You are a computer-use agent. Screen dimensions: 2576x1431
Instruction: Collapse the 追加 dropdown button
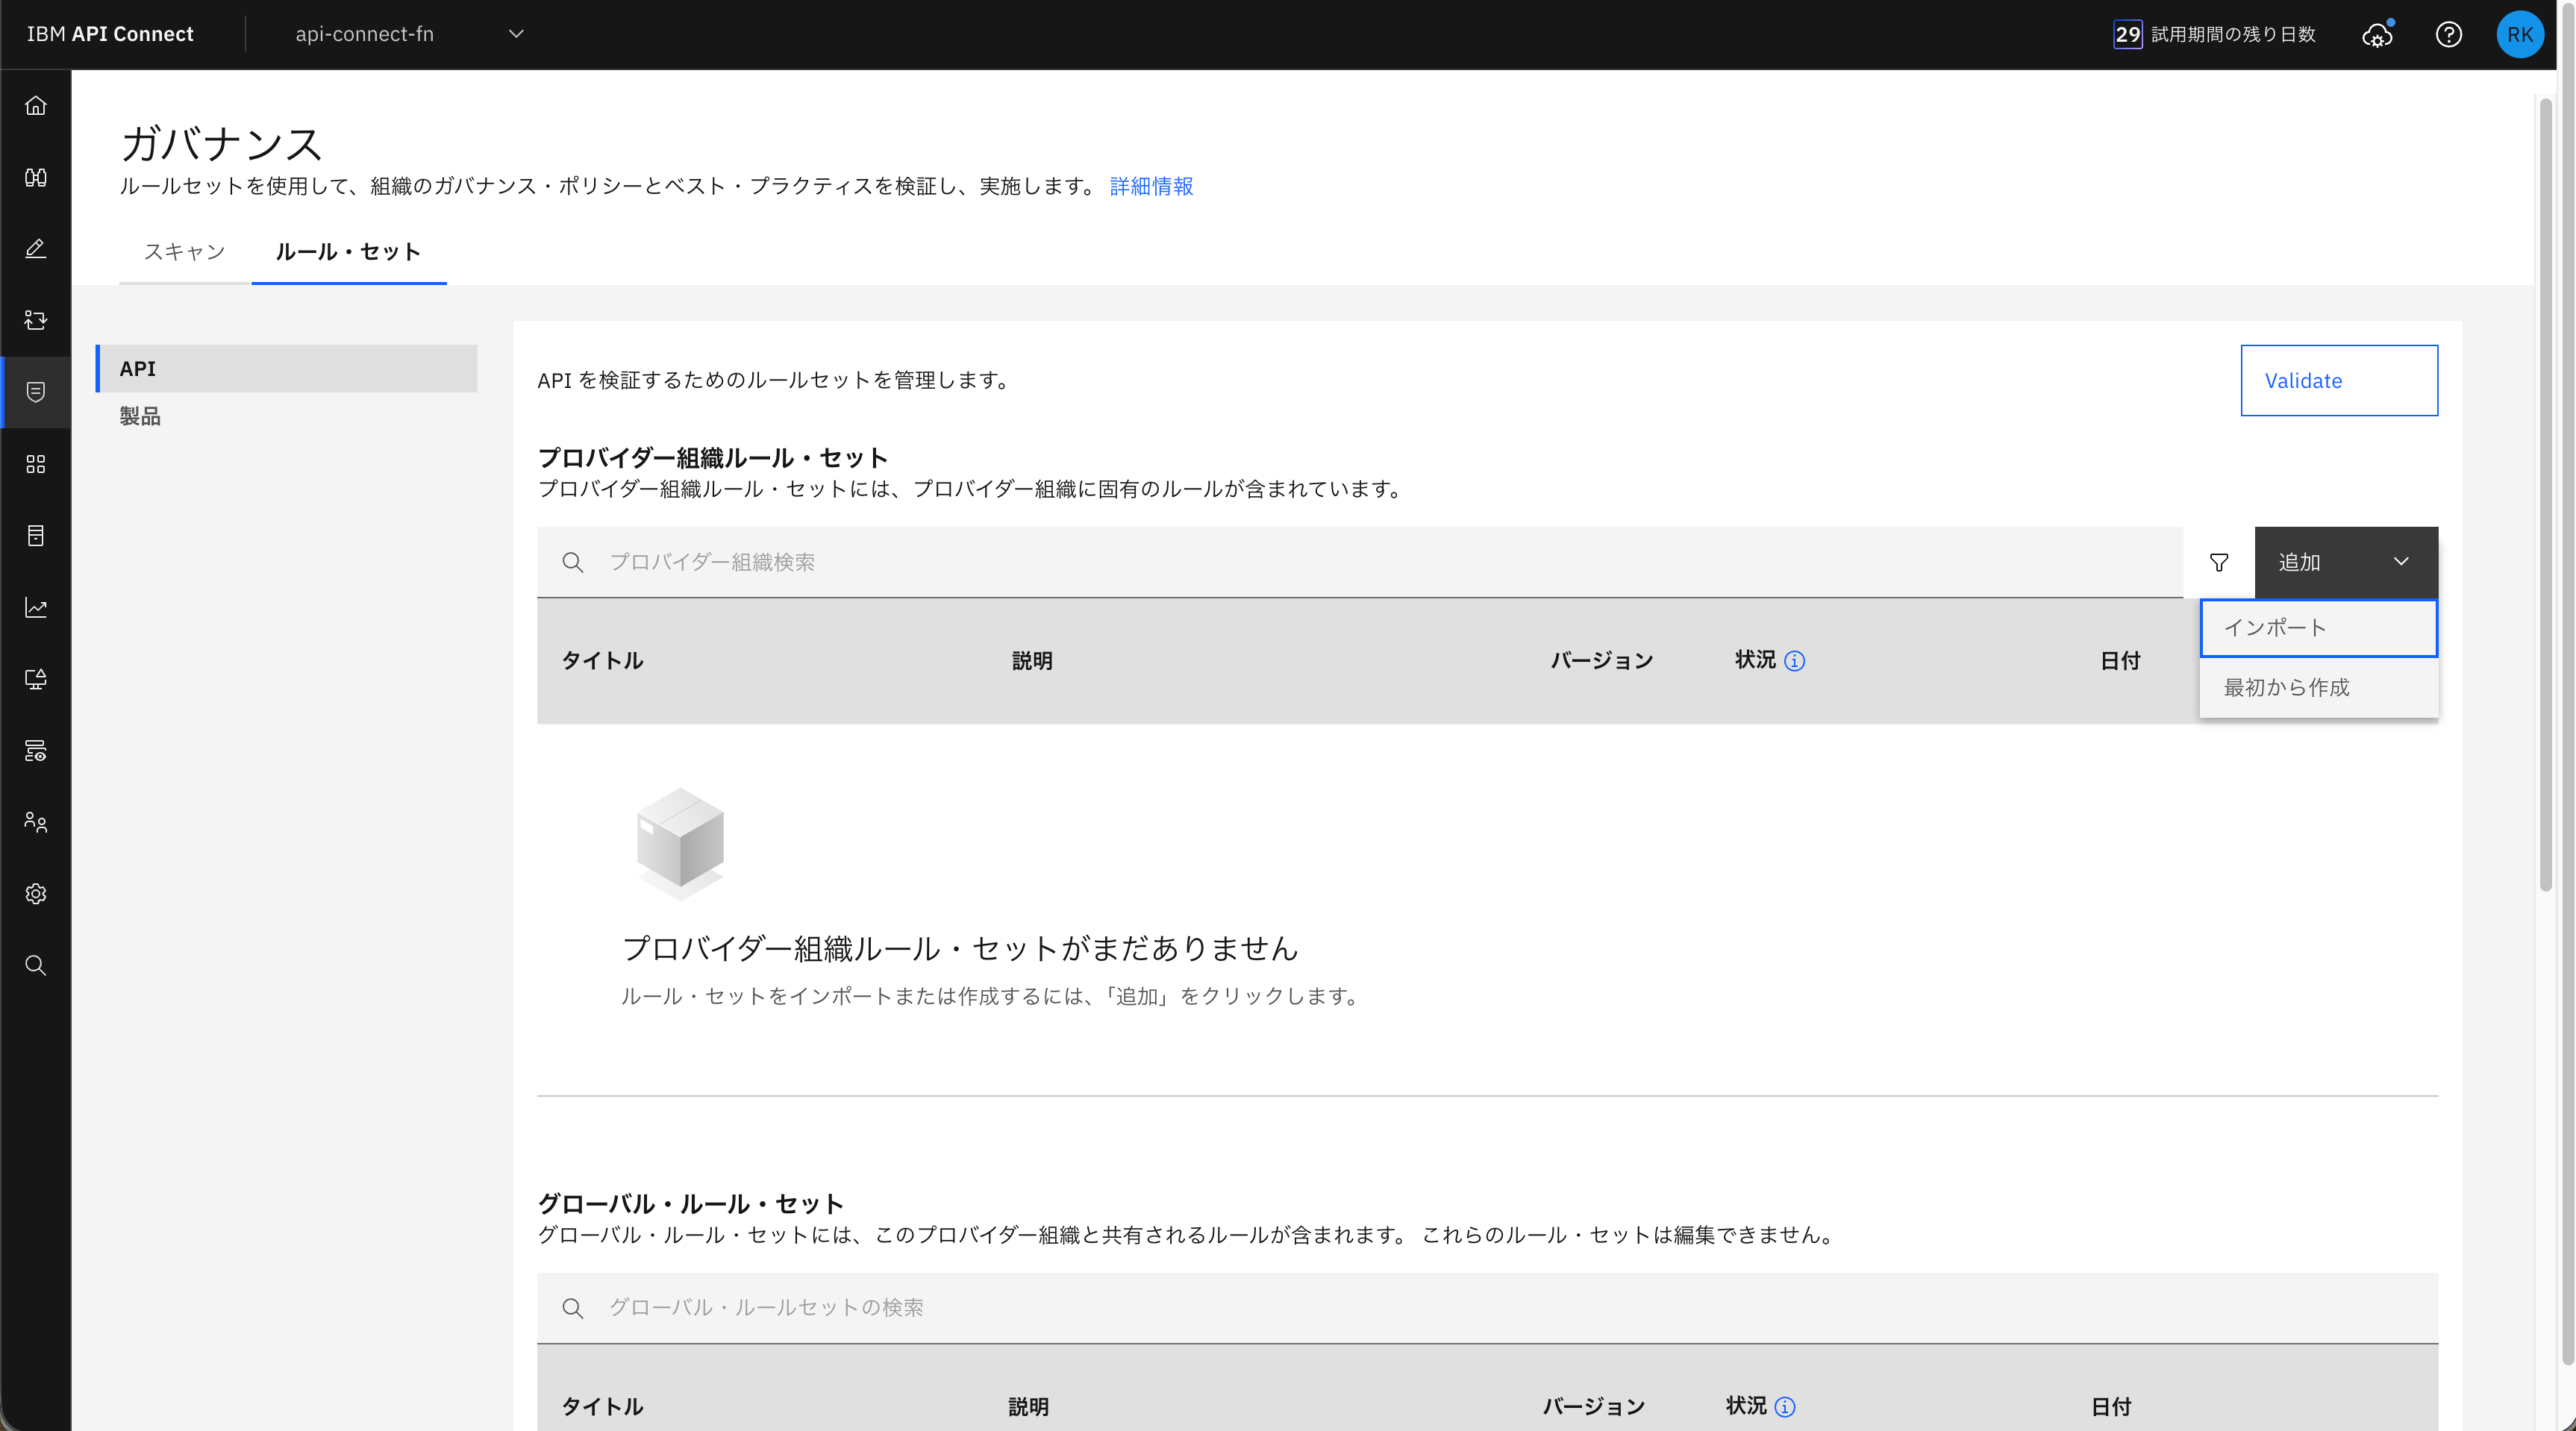click(x=2345, y=562)
